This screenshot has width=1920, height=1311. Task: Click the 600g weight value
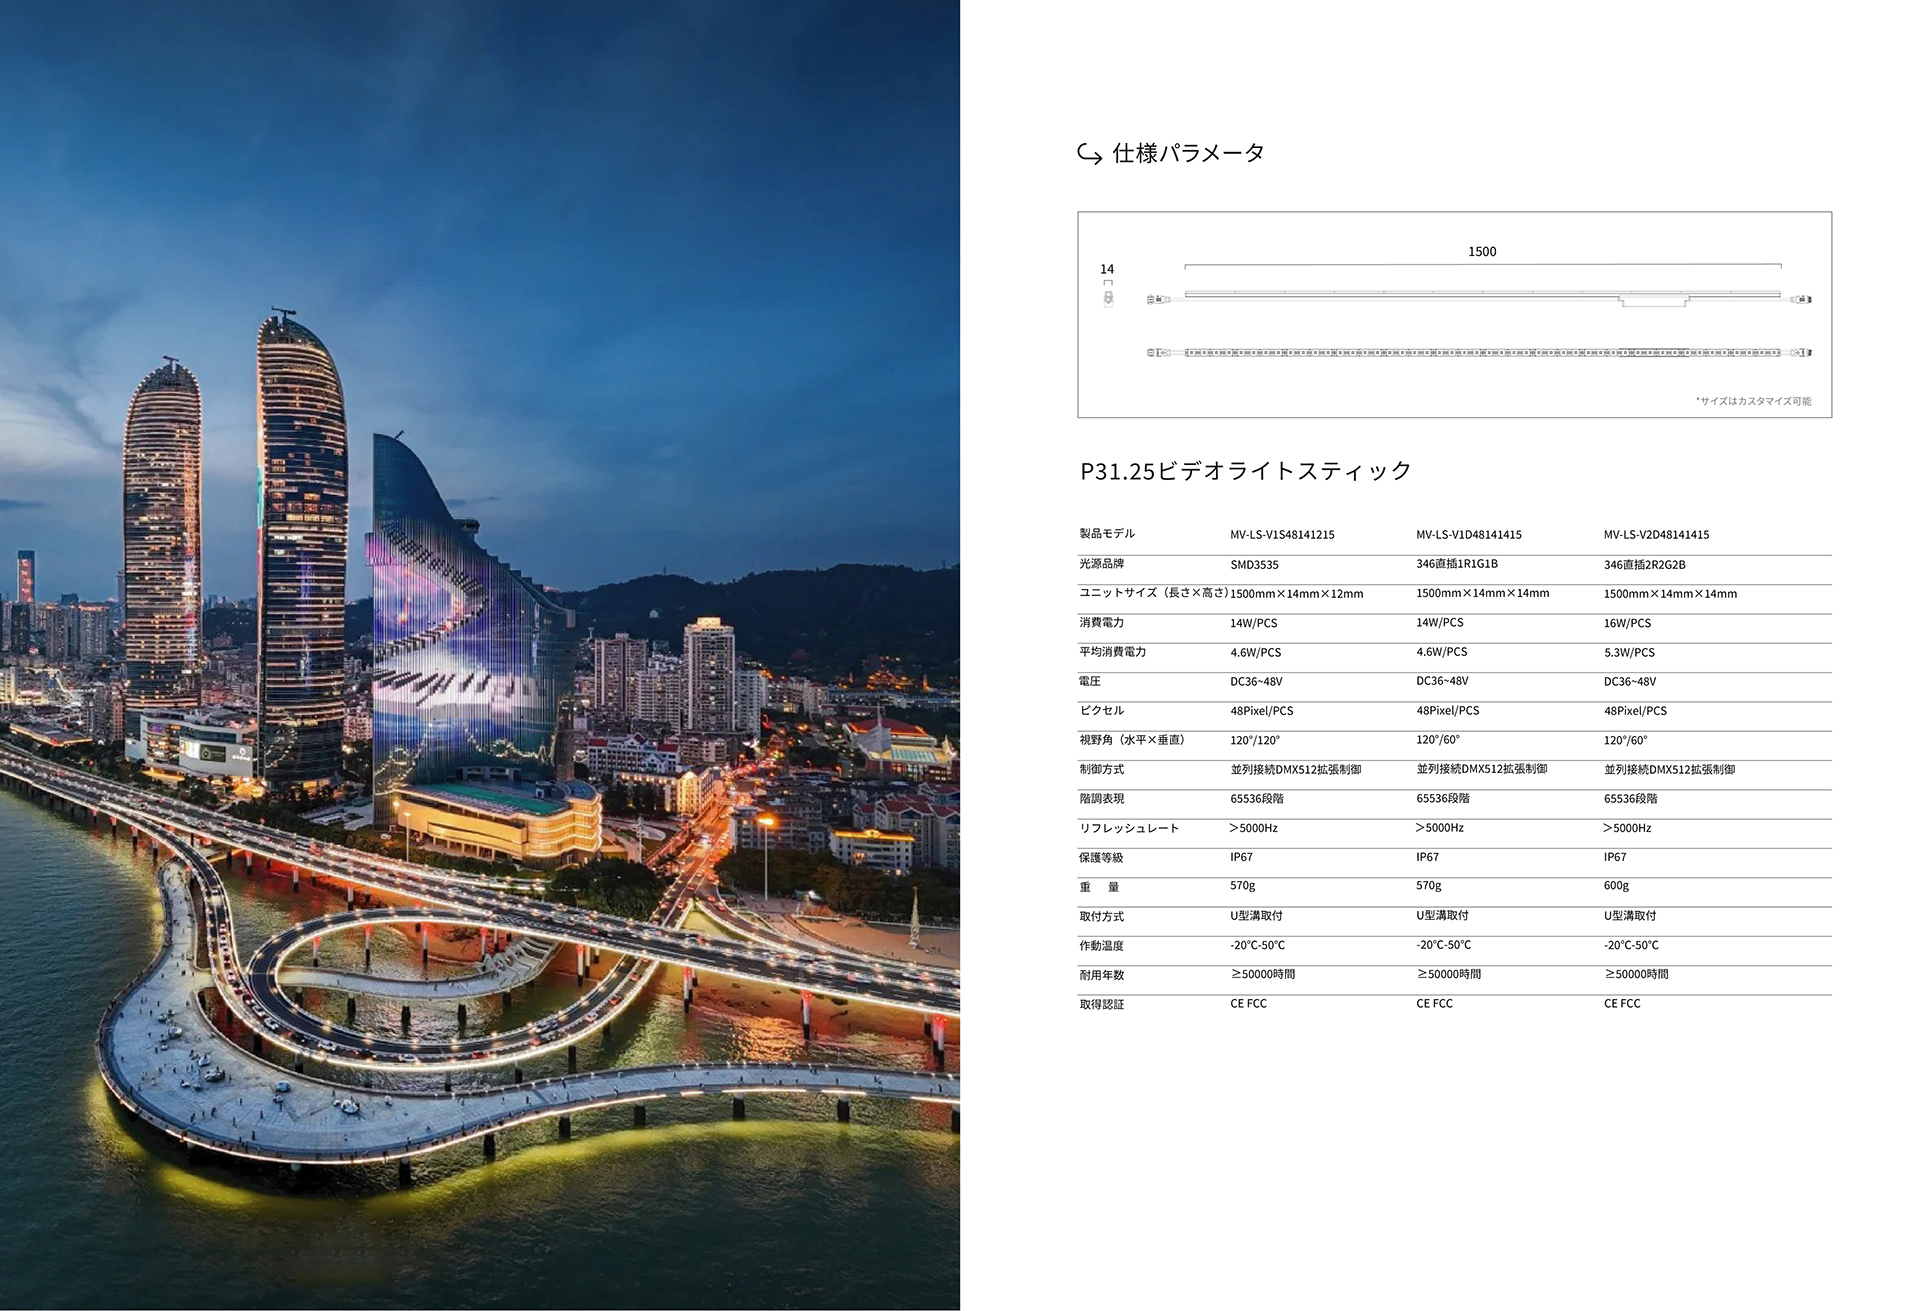[x=1616, y=886]
